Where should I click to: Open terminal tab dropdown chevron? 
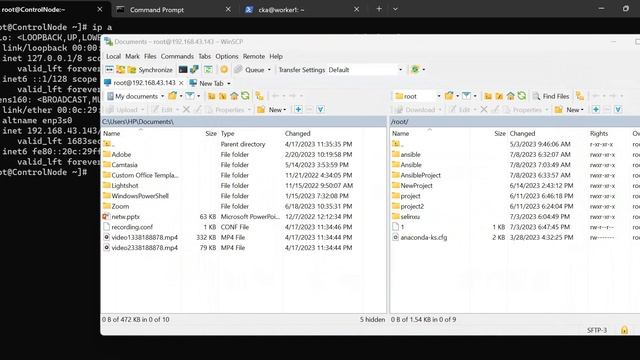click(395, 9)
